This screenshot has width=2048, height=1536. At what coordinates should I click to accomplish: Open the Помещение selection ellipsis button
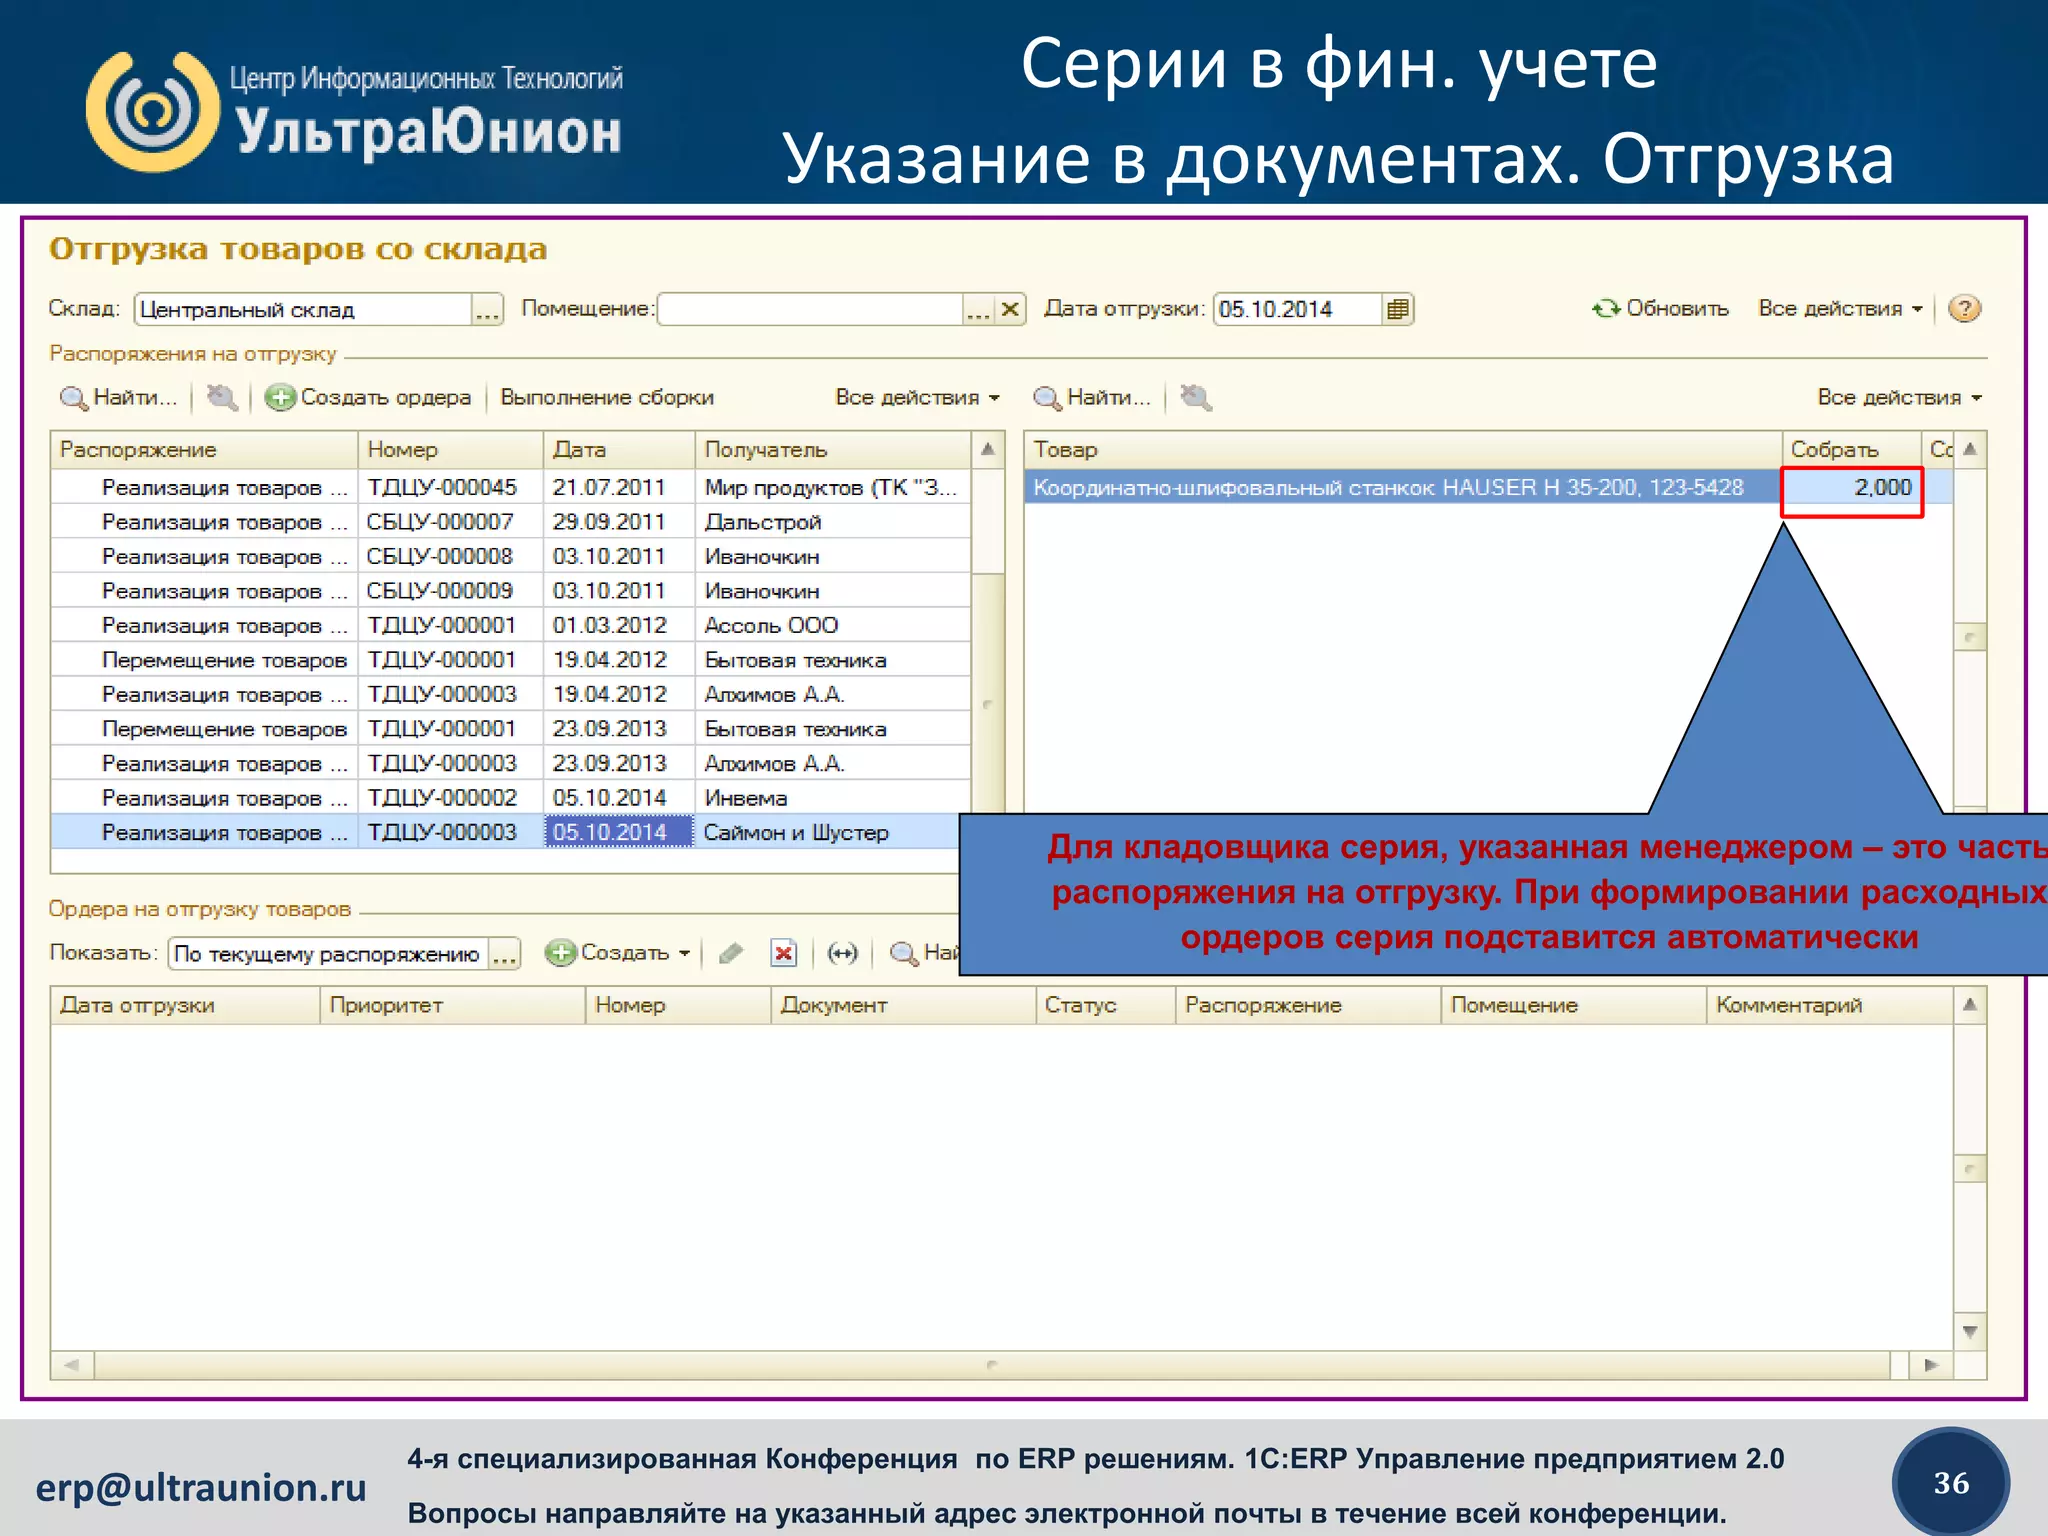978,310
